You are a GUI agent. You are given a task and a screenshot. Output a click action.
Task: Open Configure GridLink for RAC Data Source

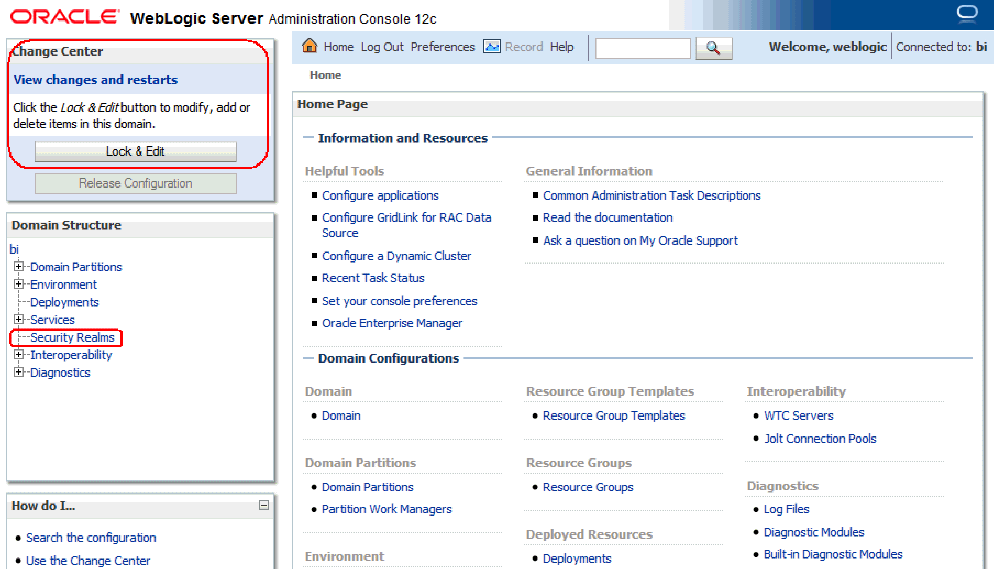pos(406,225)
